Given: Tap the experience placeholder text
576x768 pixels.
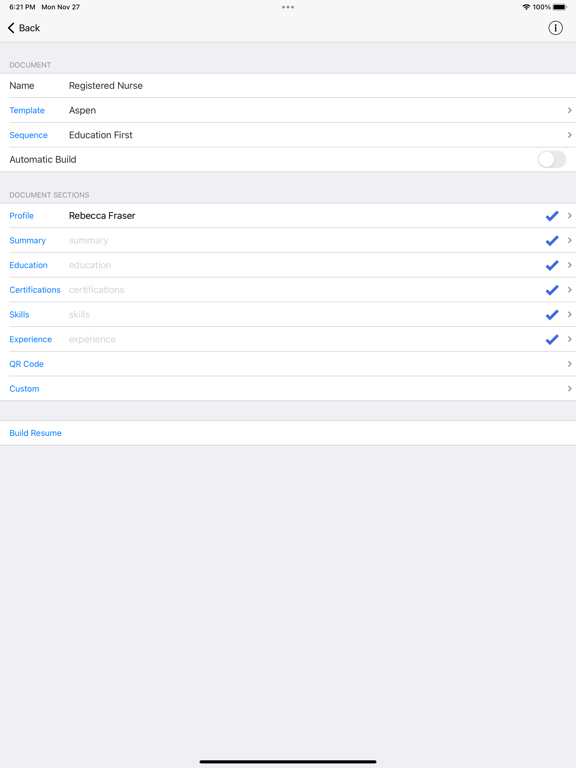Looking at the screenshot, I should 92,339.
